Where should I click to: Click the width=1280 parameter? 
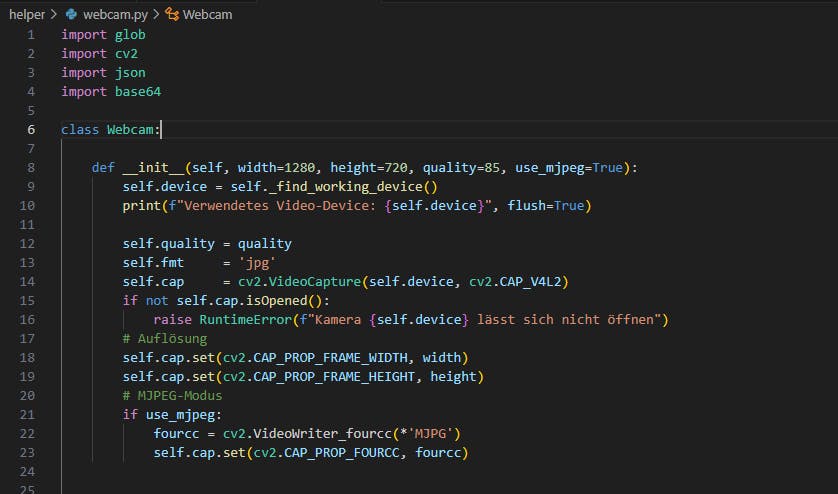[276, 168]
